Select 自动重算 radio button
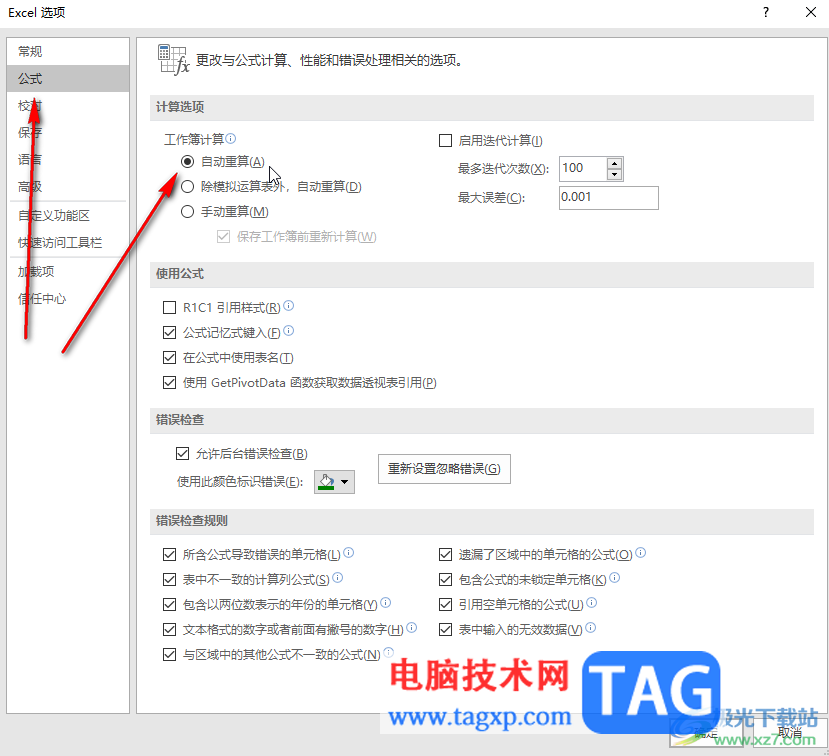The height and width of the screenshot is (756, 829). [188, 161]
